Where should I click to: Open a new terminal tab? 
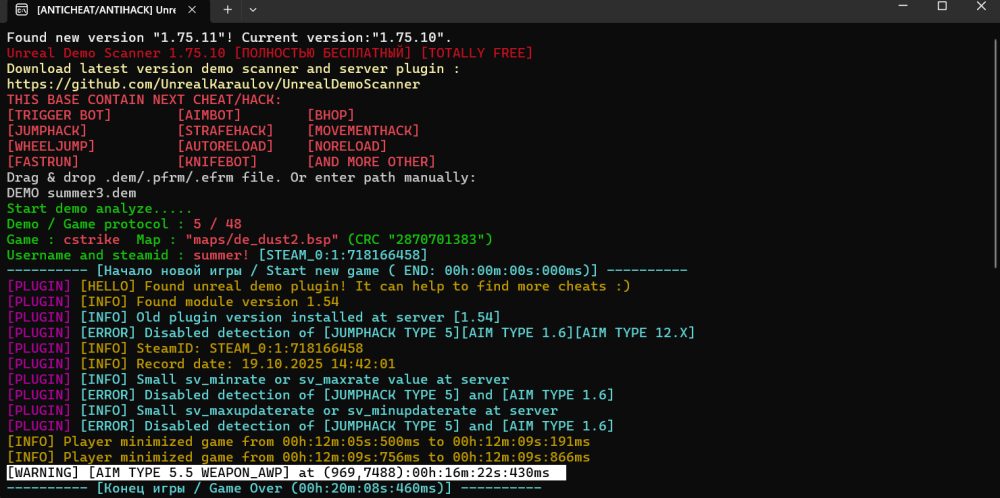(227, 9)
